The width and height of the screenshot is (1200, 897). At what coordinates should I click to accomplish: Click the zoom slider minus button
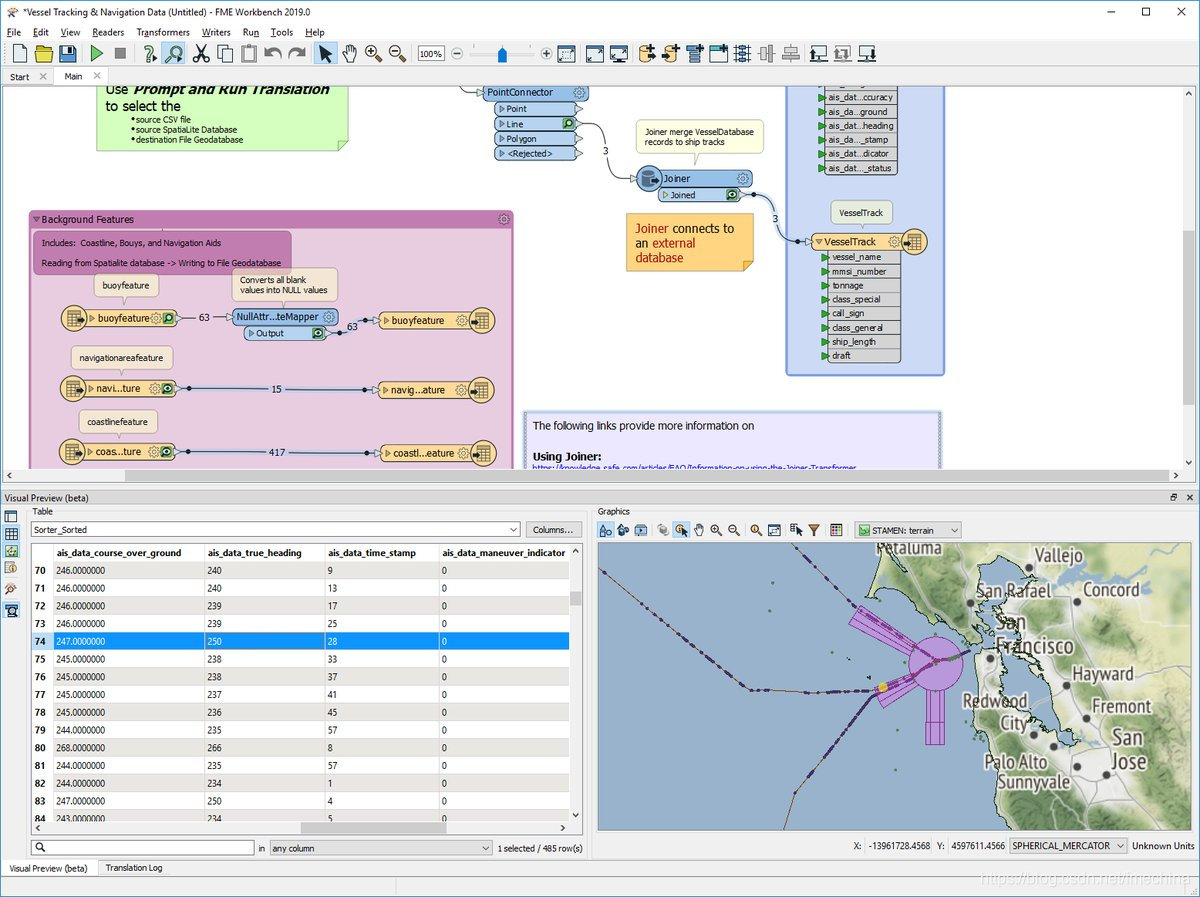click(x=457, y=54)
